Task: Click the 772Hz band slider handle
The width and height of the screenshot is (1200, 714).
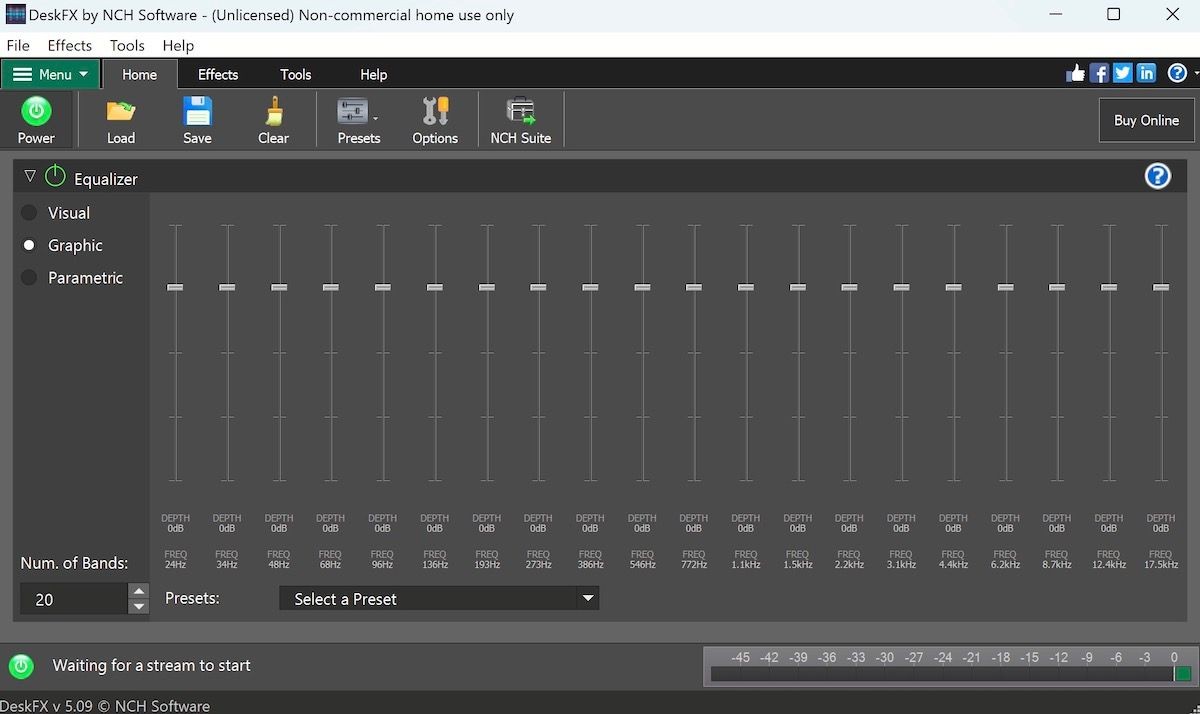Action: [694, 287]
